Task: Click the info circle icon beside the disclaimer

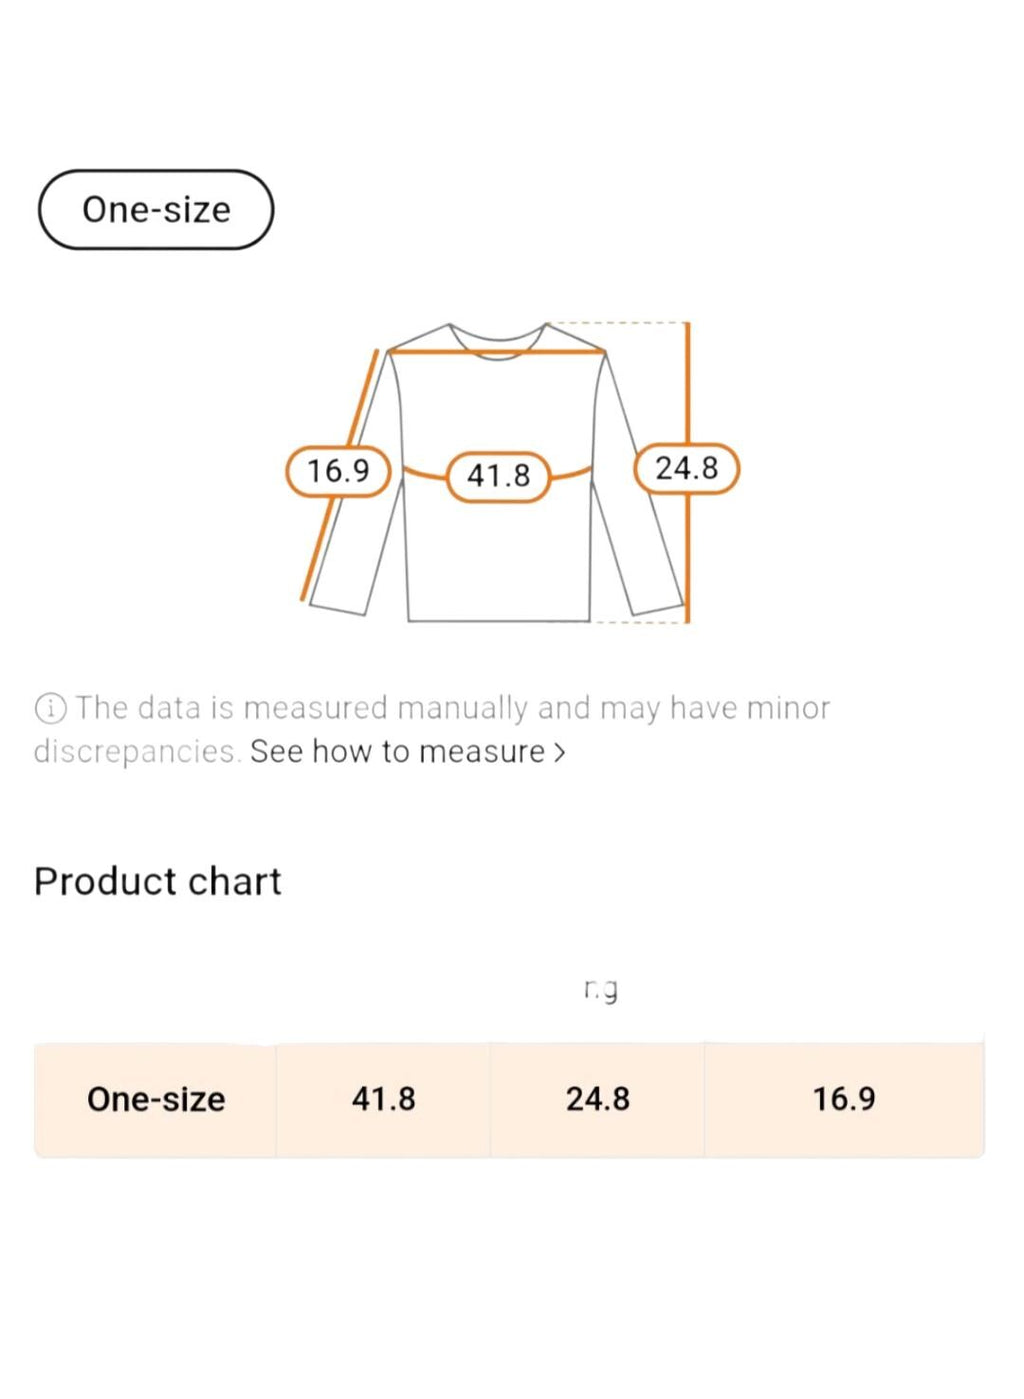Action: click(x=51, y=709)
